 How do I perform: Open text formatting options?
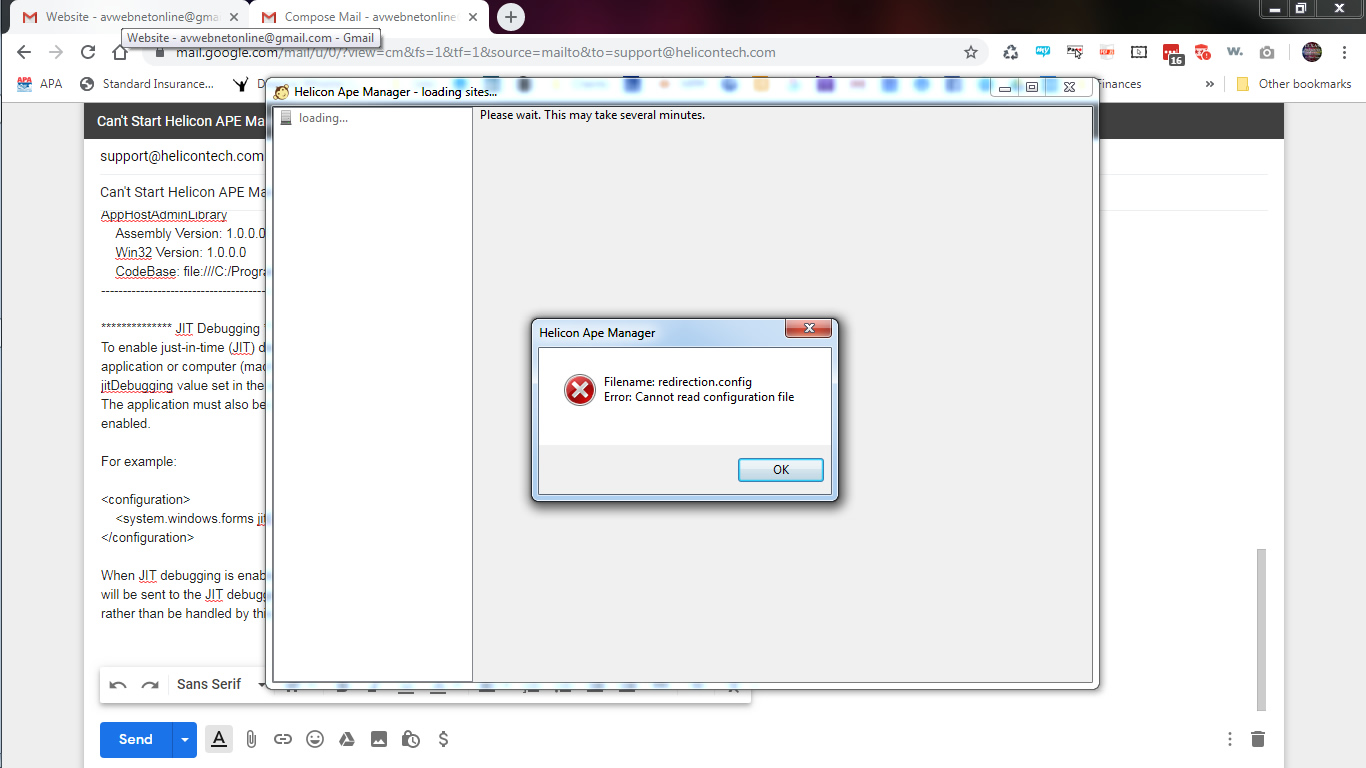[x=218, y=739]
